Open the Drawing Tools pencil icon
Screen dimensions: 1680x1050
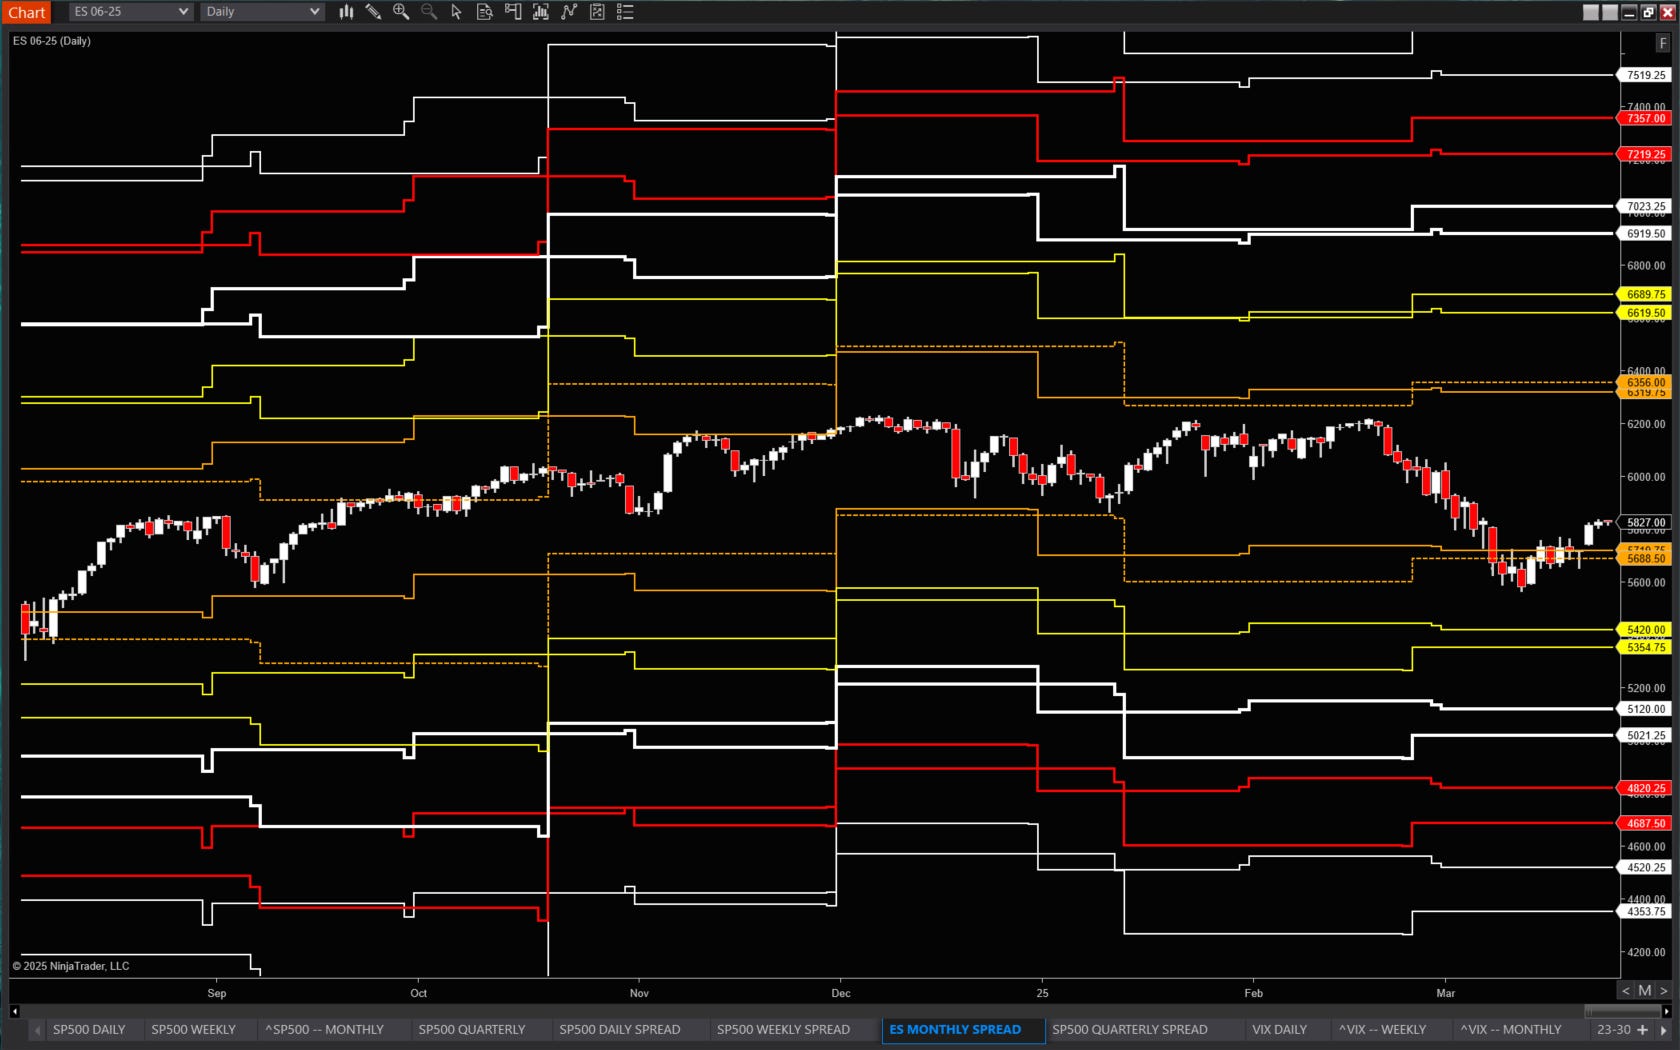coord(373,12)
